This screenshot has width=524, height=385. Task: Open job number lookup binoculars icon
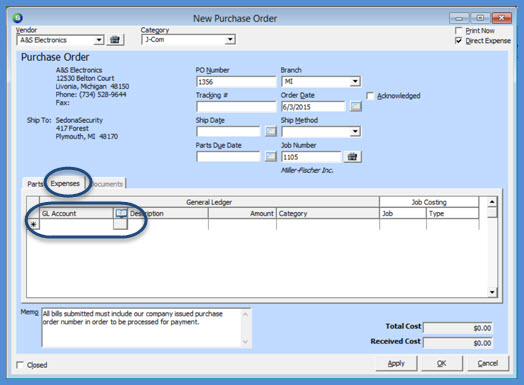[x=353, y=157]
